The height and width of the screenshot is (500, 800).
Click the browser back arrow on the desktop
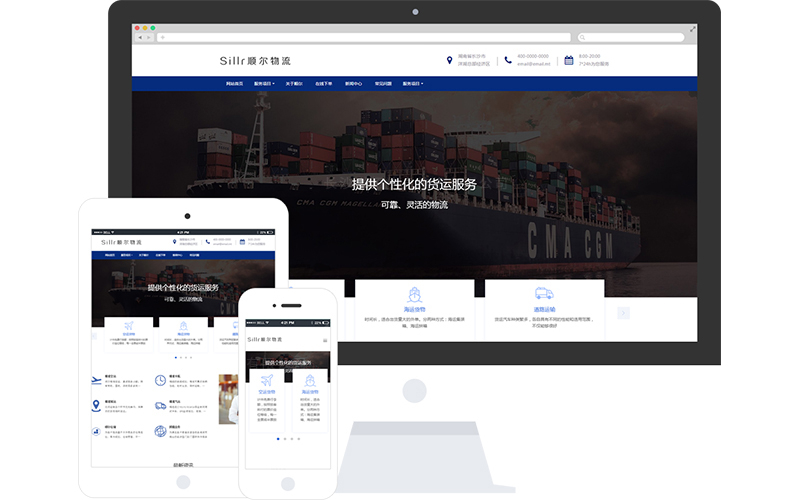140,37
